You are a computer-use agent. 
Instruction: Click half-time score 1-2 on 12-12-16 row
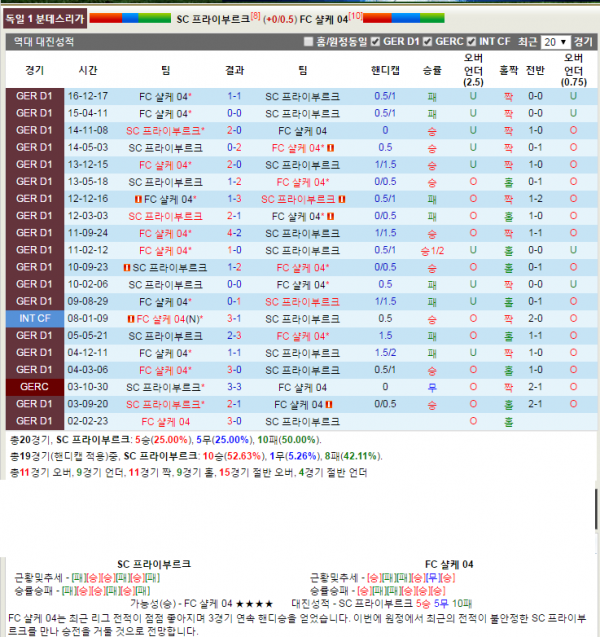pyautogui.click(x=535, y=199)
